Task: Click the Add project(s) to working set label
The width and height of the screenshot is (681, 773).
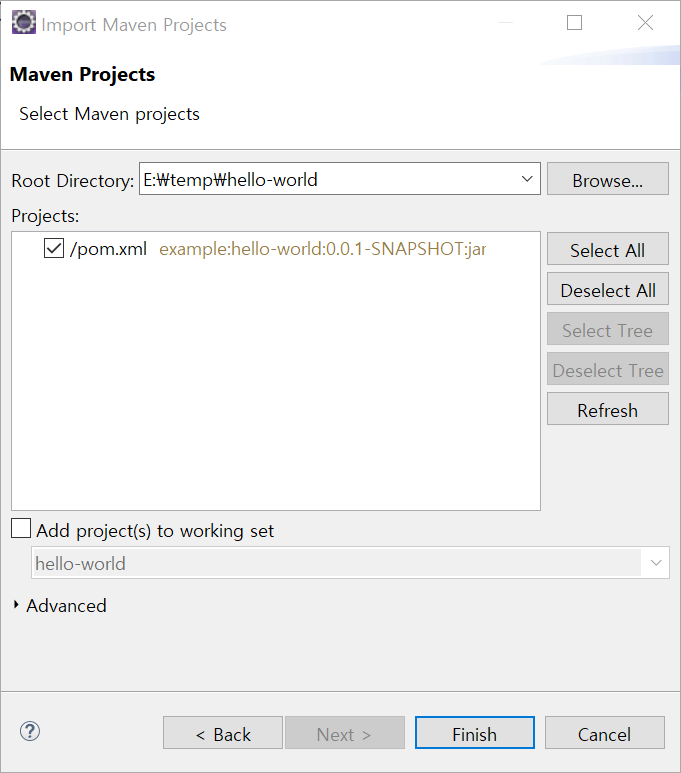Action: pos(155,531)
